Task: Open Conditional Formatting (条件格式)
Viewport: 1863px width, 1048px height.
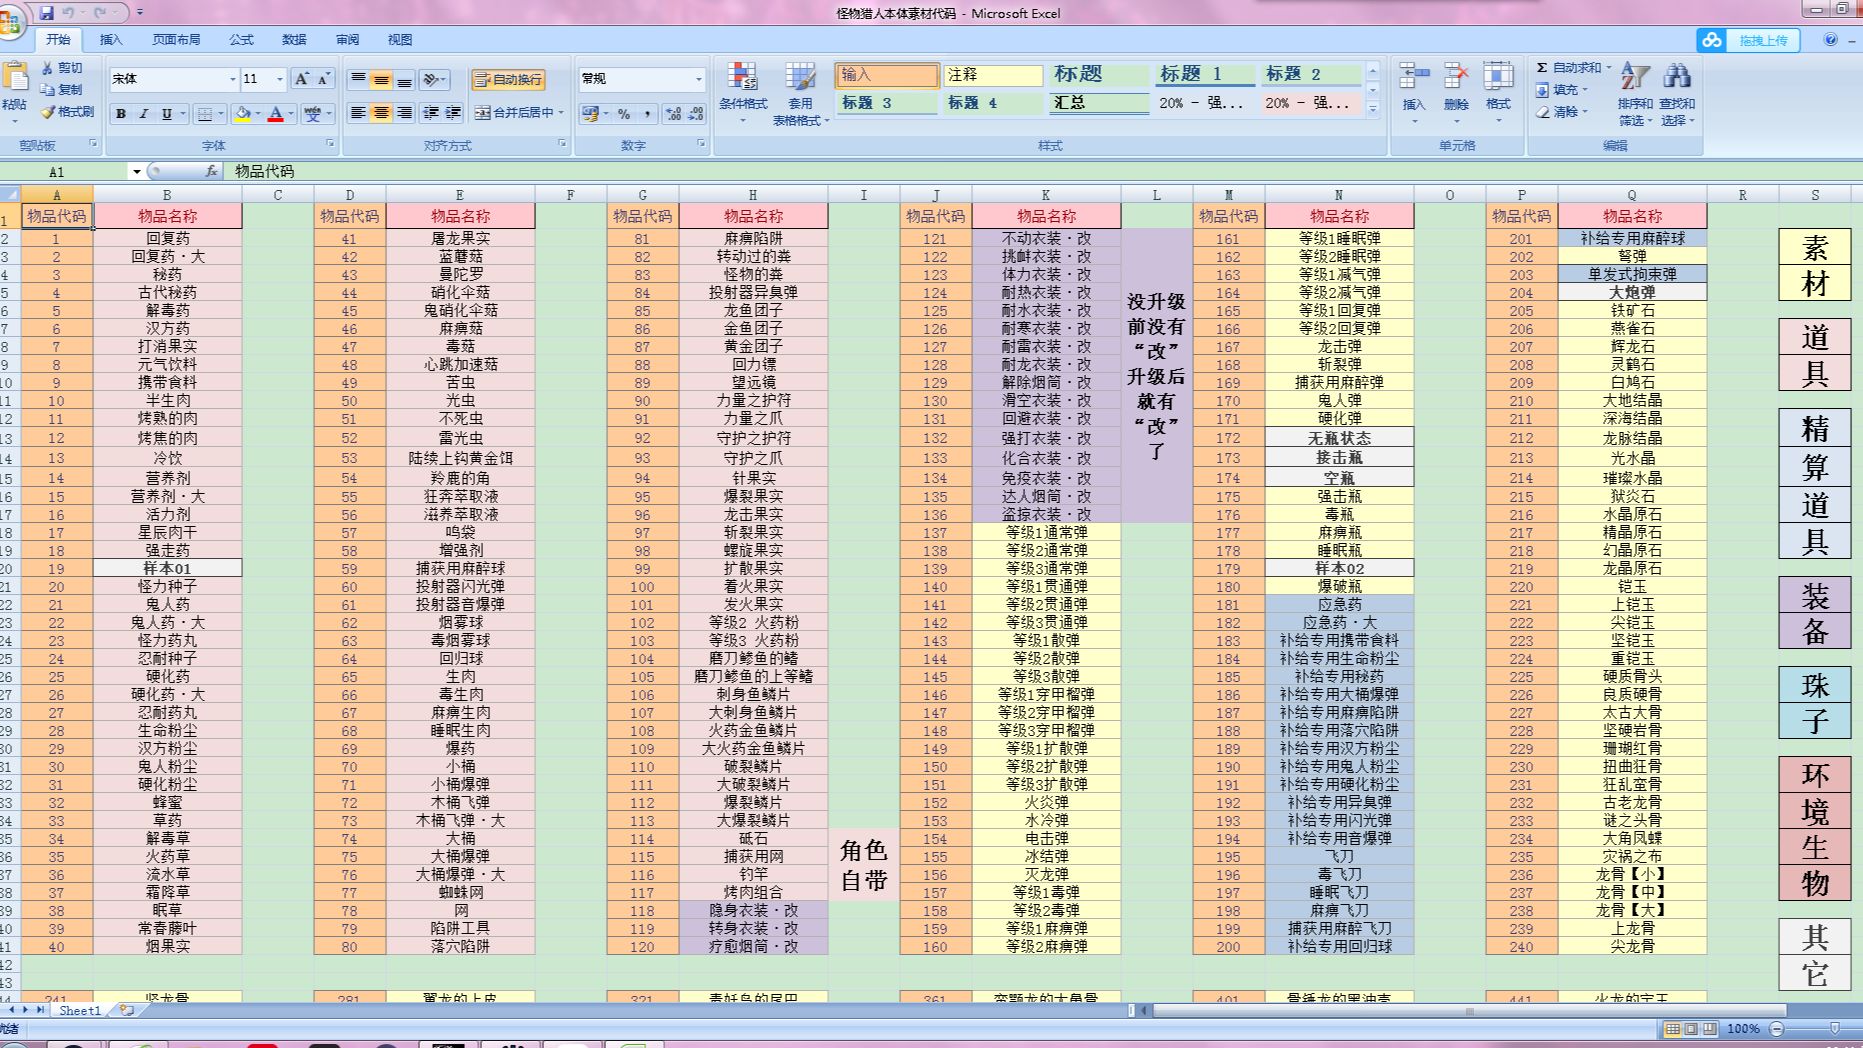Action: point(743,92)
